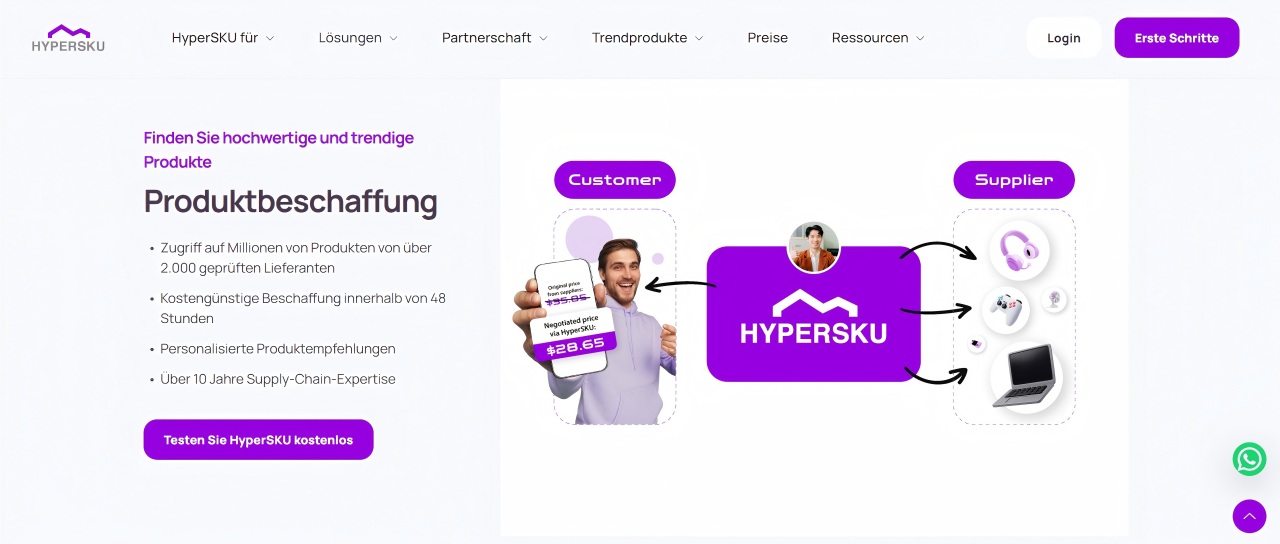Click the Erste Schritte button
Viewport: 1280px width, 544px height.
pos(1177,38)
